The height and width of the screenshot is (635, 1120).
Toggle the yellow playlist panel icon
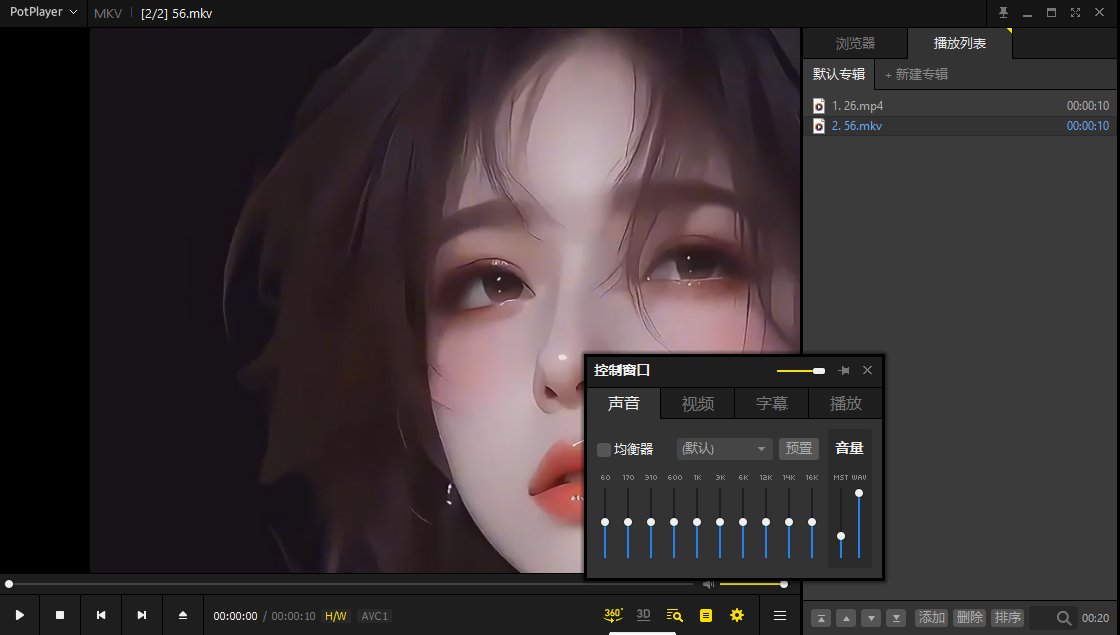click(x=706, y=615)
